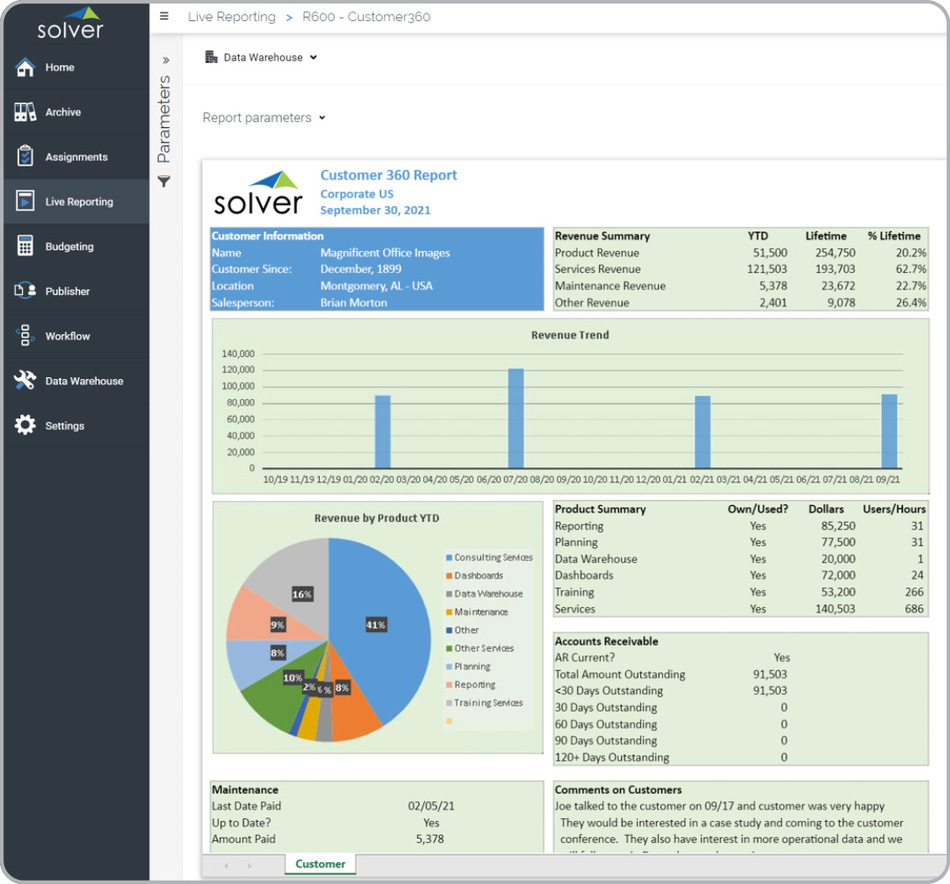Open the Publisher icon
The height and width of the screenshot is (884, 950).
[x=25, y=291]
